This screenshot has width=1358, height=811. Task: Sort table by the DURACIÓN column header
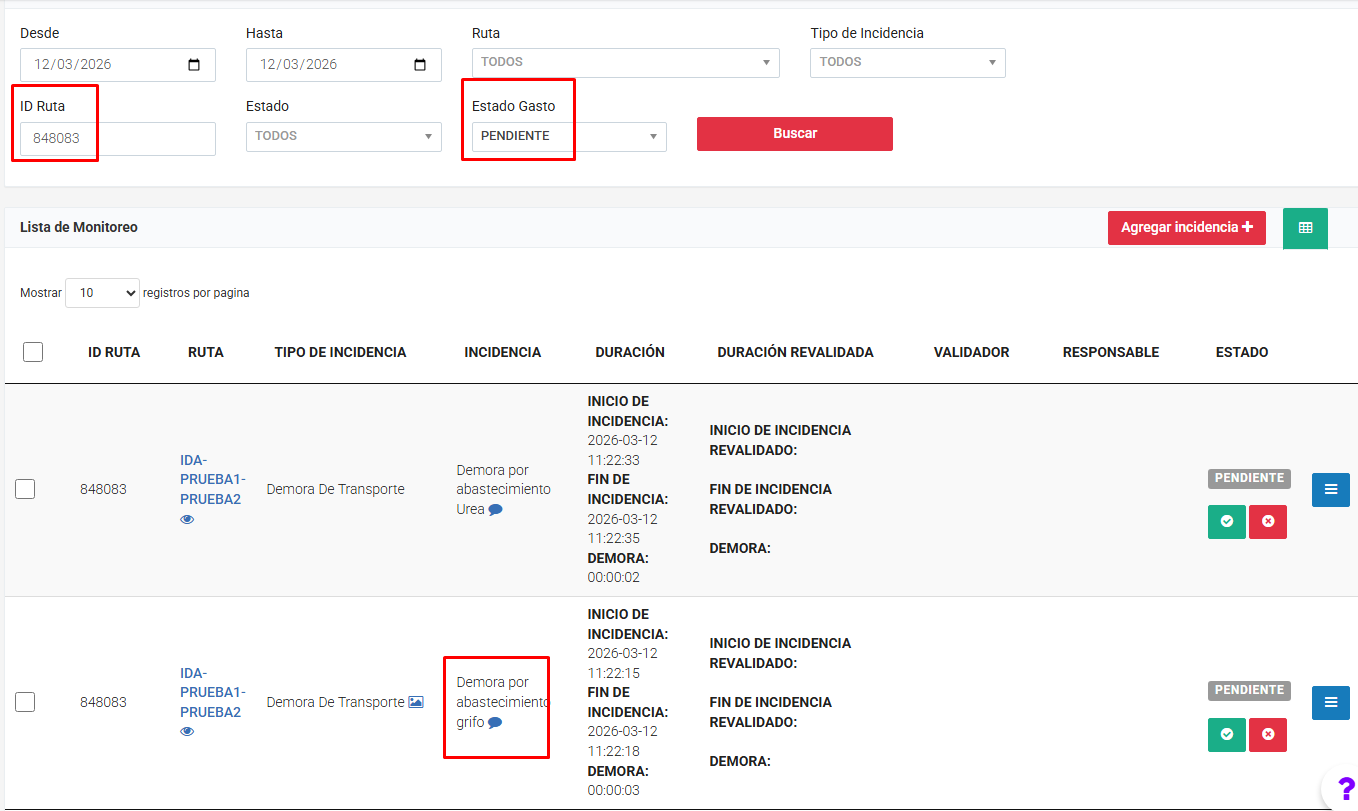point(629,352)
